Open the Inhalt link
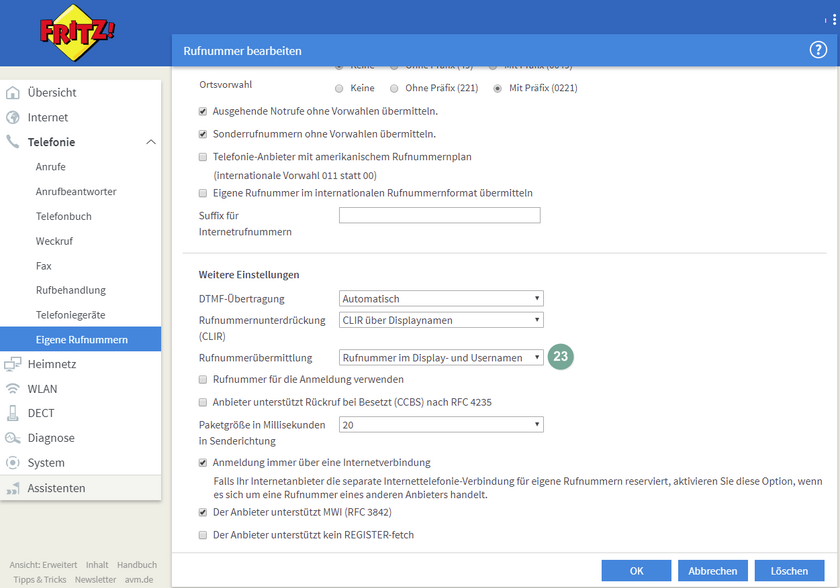 coord(97,564)
